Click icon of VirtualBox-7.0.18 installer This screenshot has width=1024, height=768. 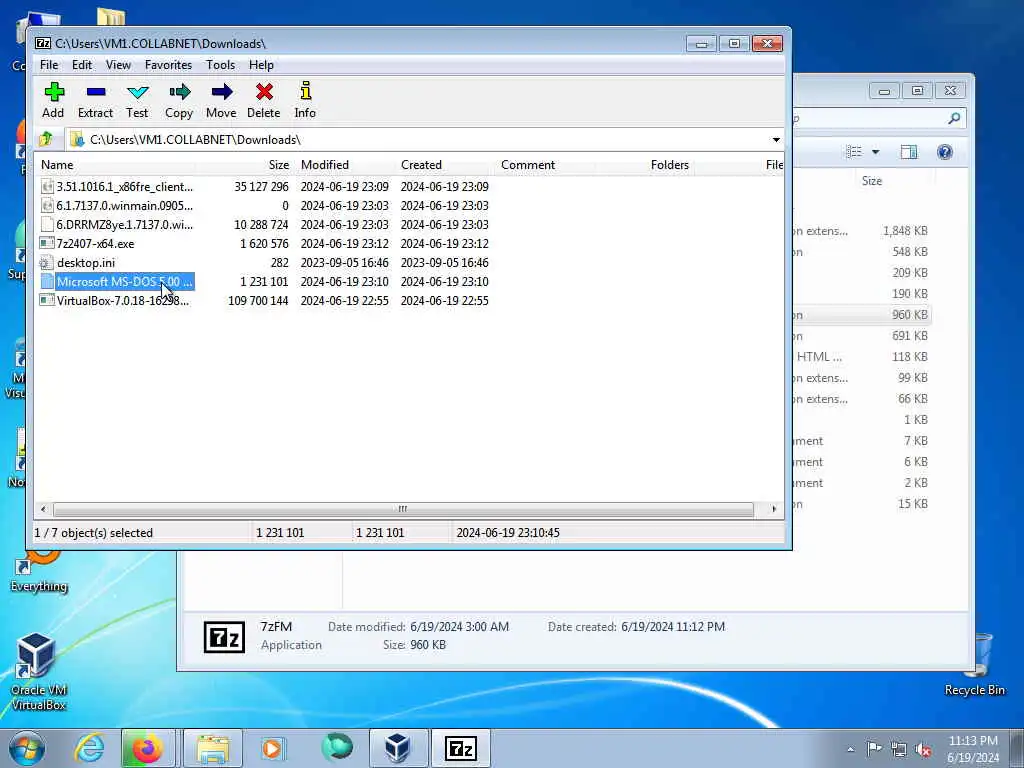click(46, 300)
